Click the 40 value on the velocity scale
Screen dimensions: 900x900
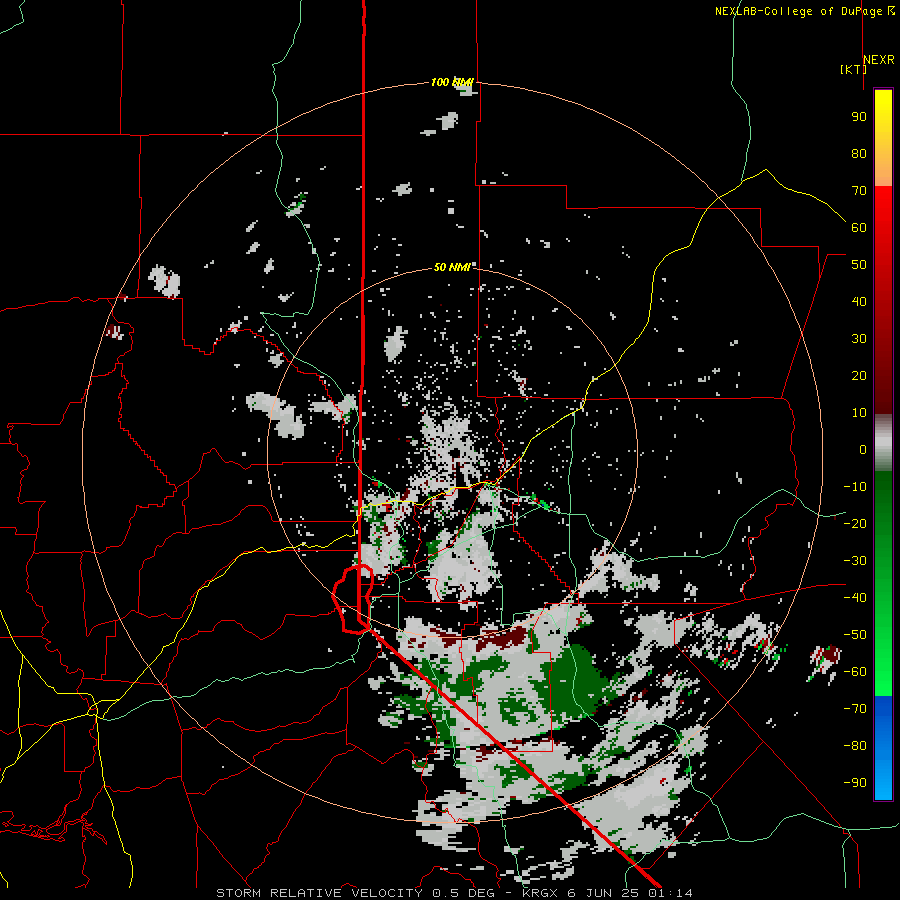tap(859, 301)
